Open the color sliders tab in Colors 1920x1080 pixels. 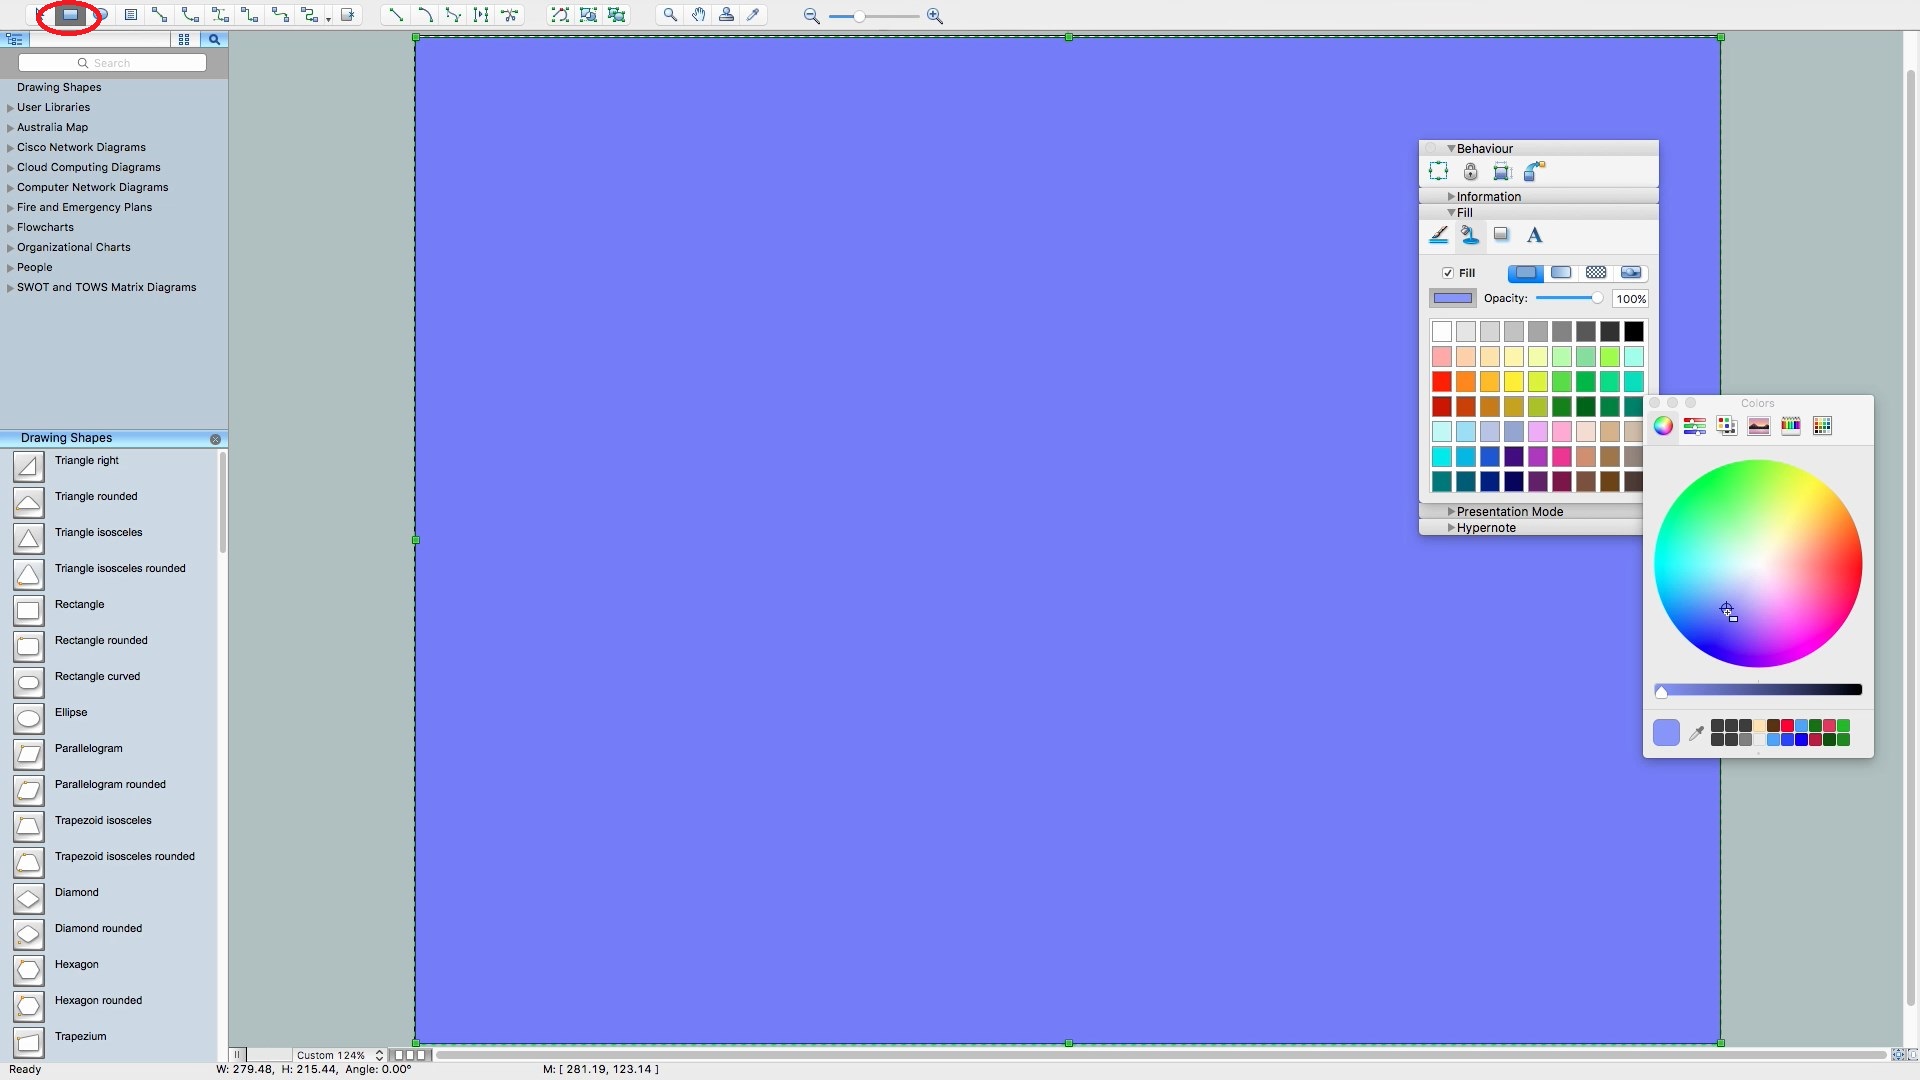tap(1694, 426)
